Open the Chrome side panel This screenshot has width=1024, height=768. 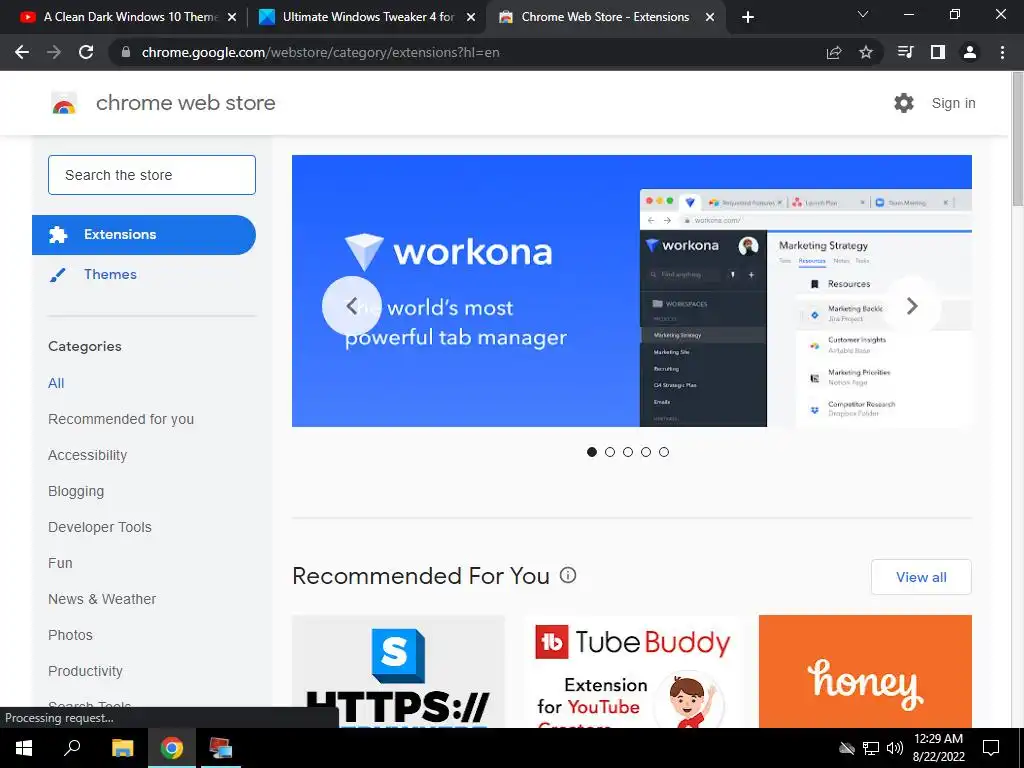(x=938, y=52)
